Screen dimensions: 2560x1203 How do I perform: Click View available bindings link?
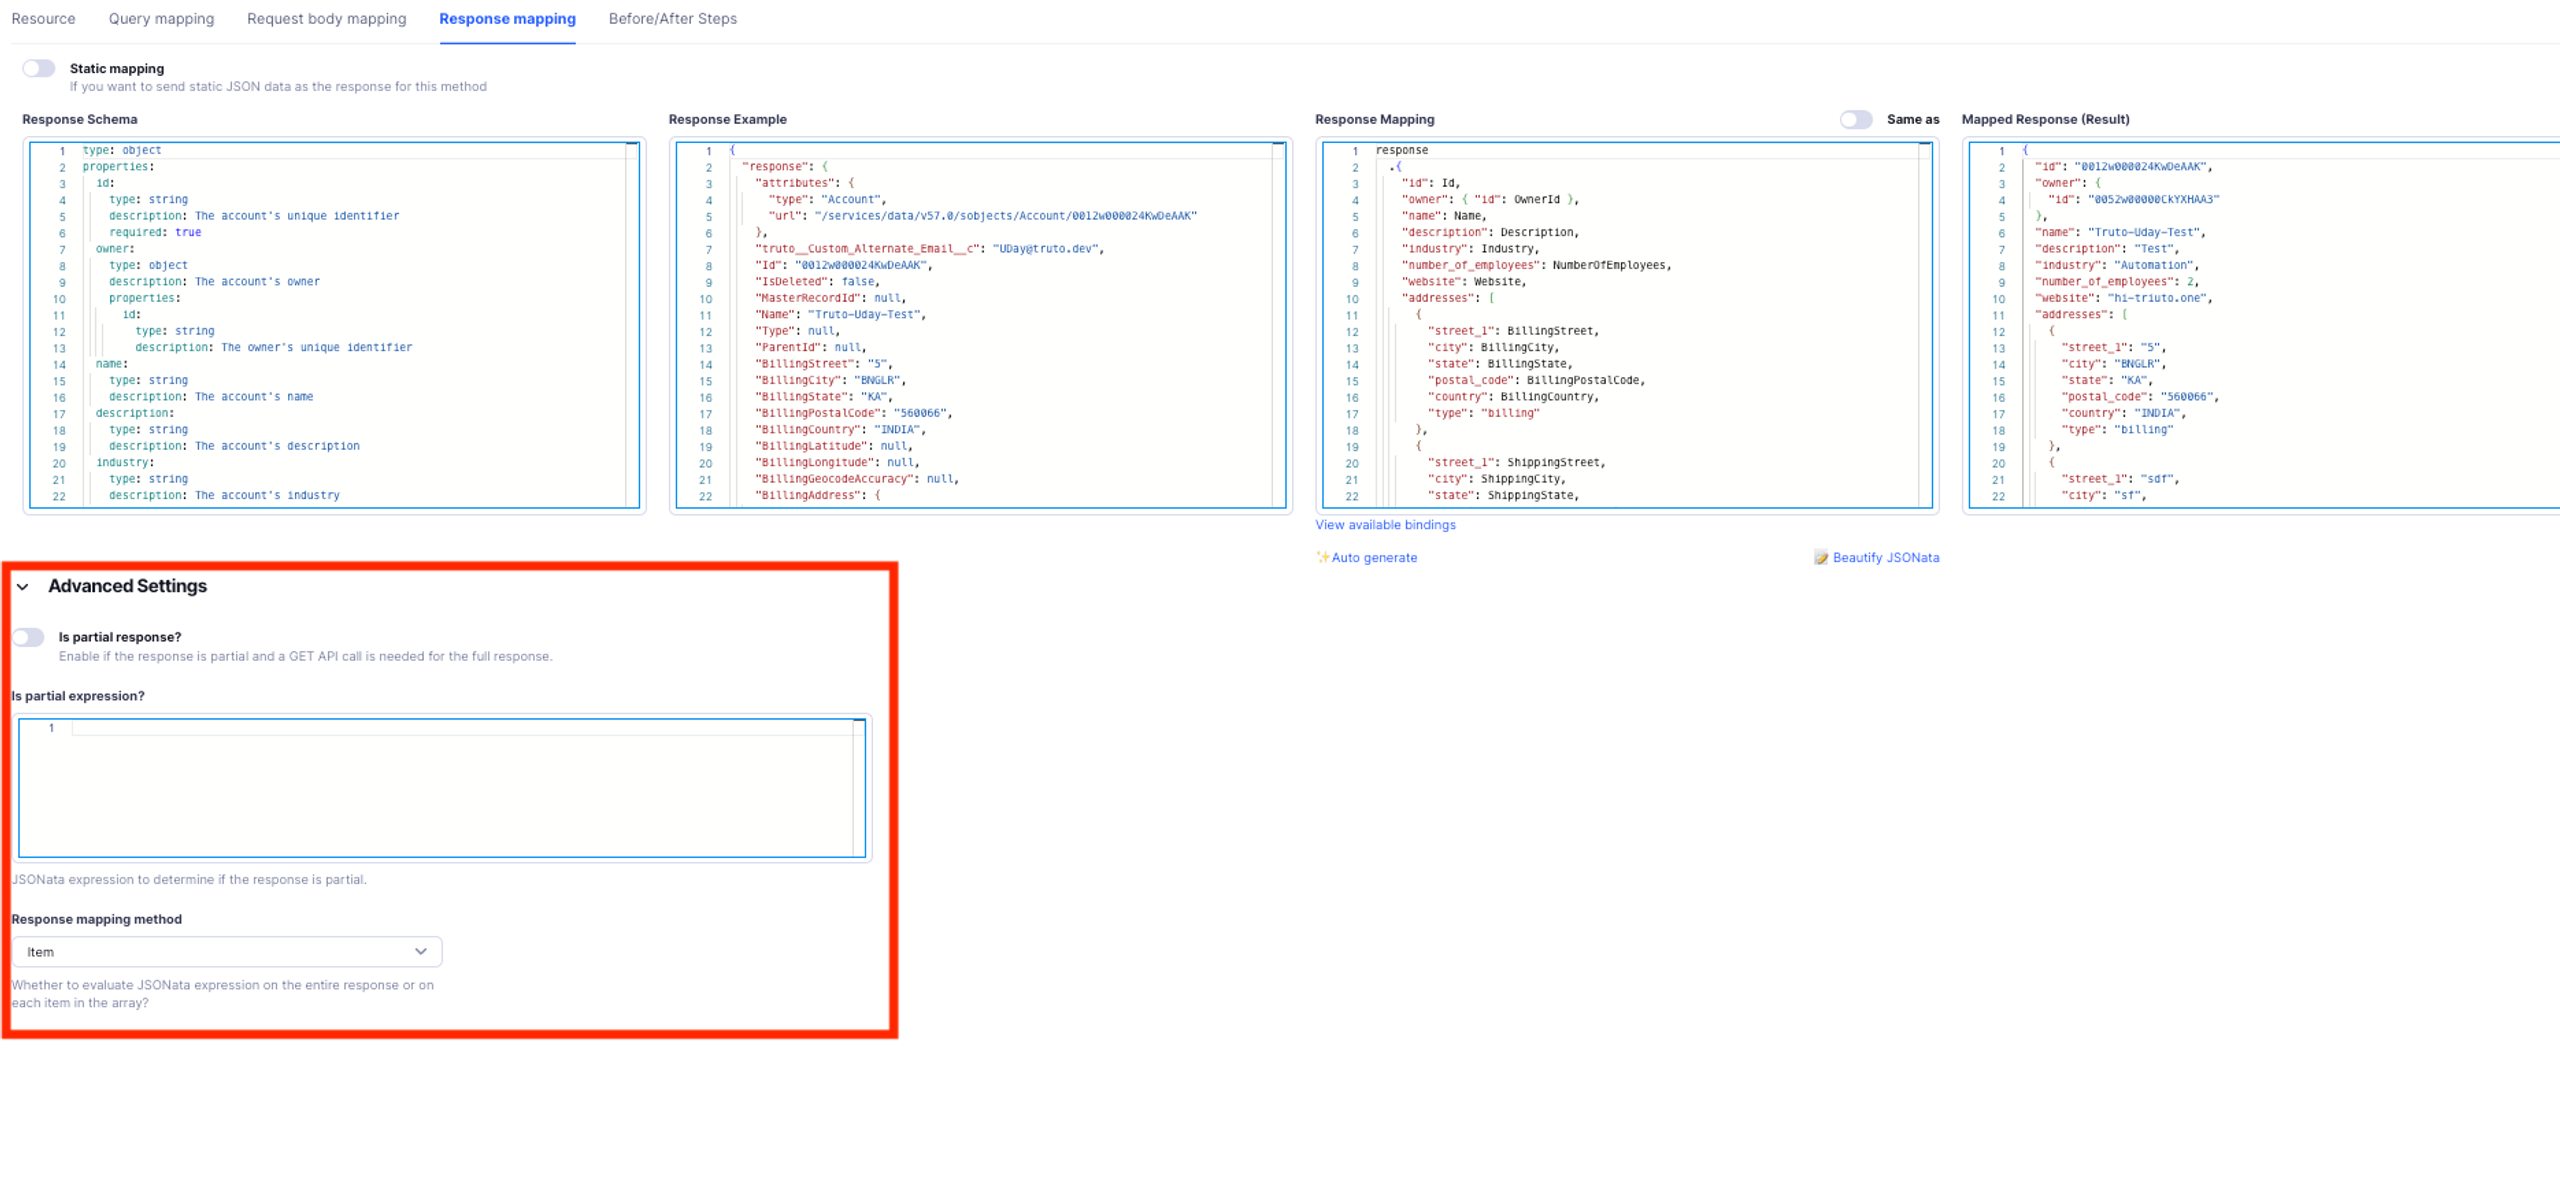tap(1385, 525)
